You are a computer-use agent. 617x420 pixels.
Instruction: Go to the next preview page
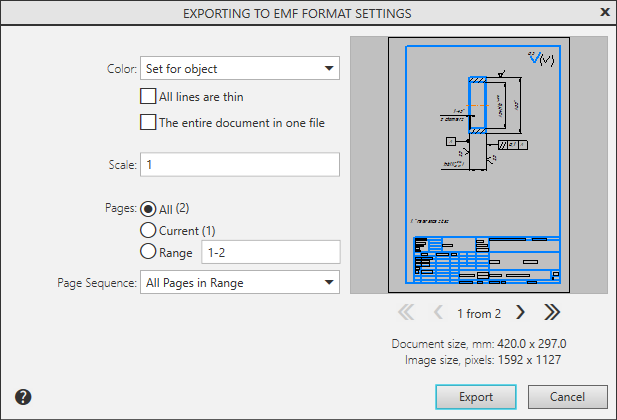pos(520,312)
